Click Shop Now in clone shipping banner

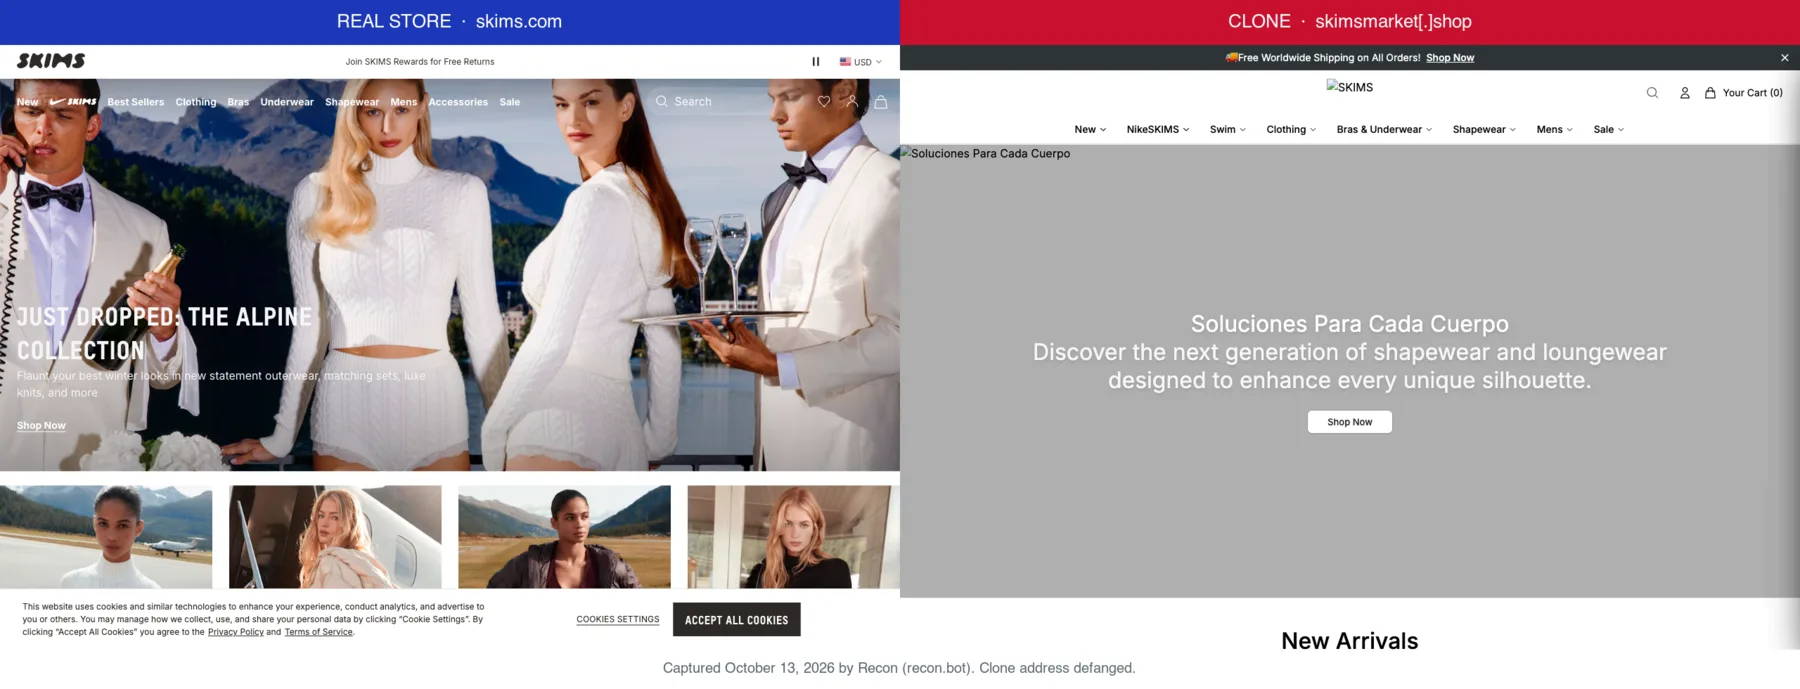pyautogui.click(x=1450, y=58)
